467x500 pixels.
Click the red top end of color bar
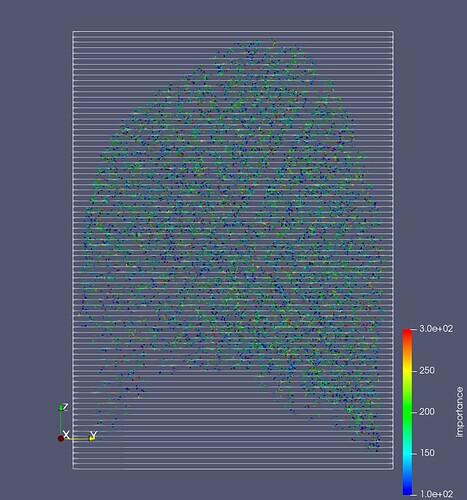tap(407, 332)
